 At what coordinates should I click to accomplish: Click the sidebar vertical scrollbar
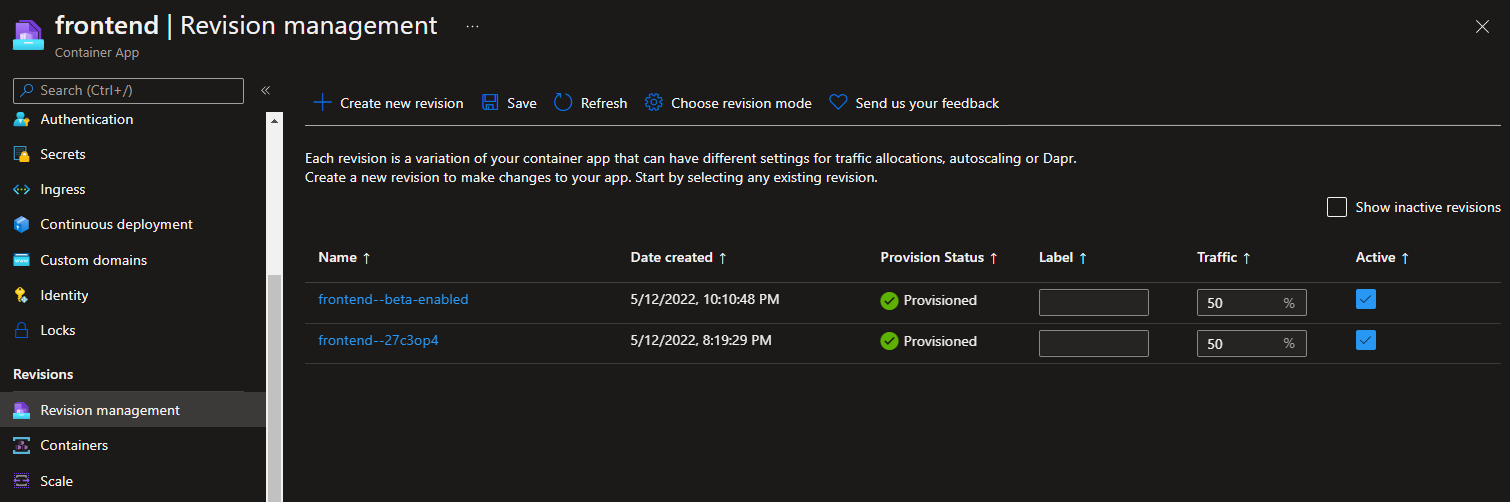coord(275,390)
